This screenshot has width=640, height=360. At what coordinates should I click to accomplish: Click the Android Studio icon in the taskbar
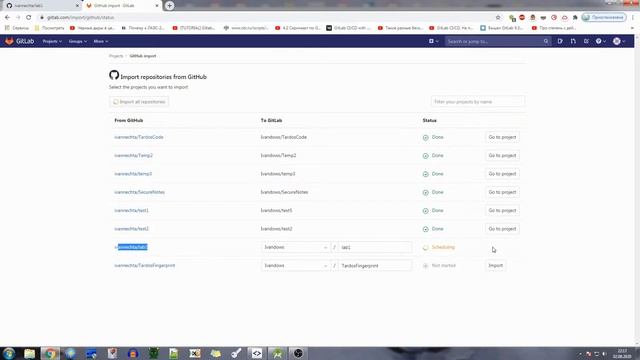pos(278,353)
